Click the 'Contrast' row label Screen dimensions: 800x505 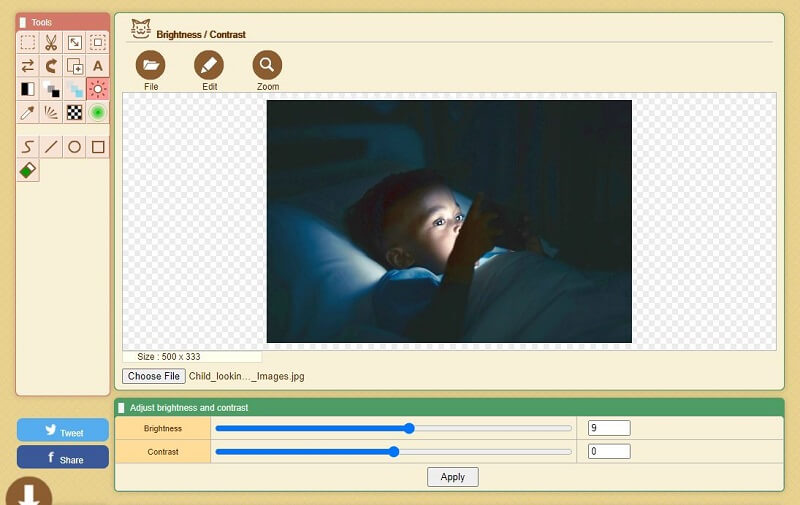coord(163,452)
